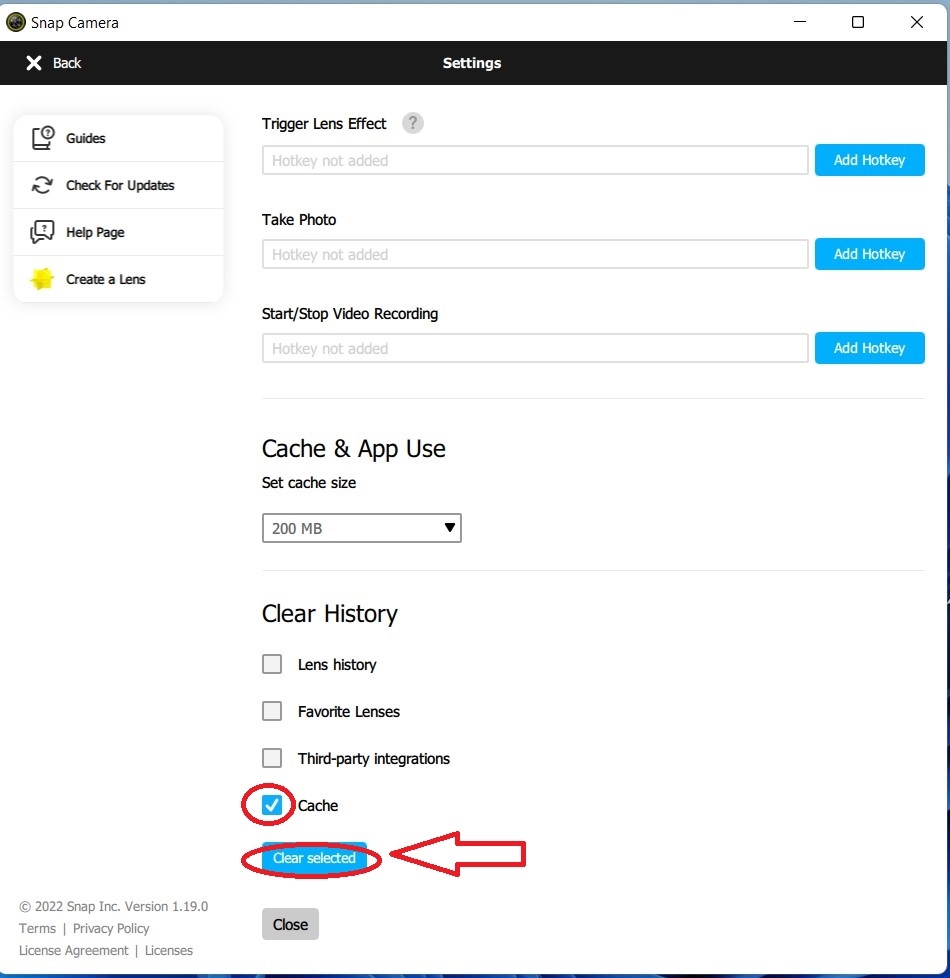The image size is (950, 978).
Task: Click the Check For Updates refresh icon
Action: click(42, 185)
